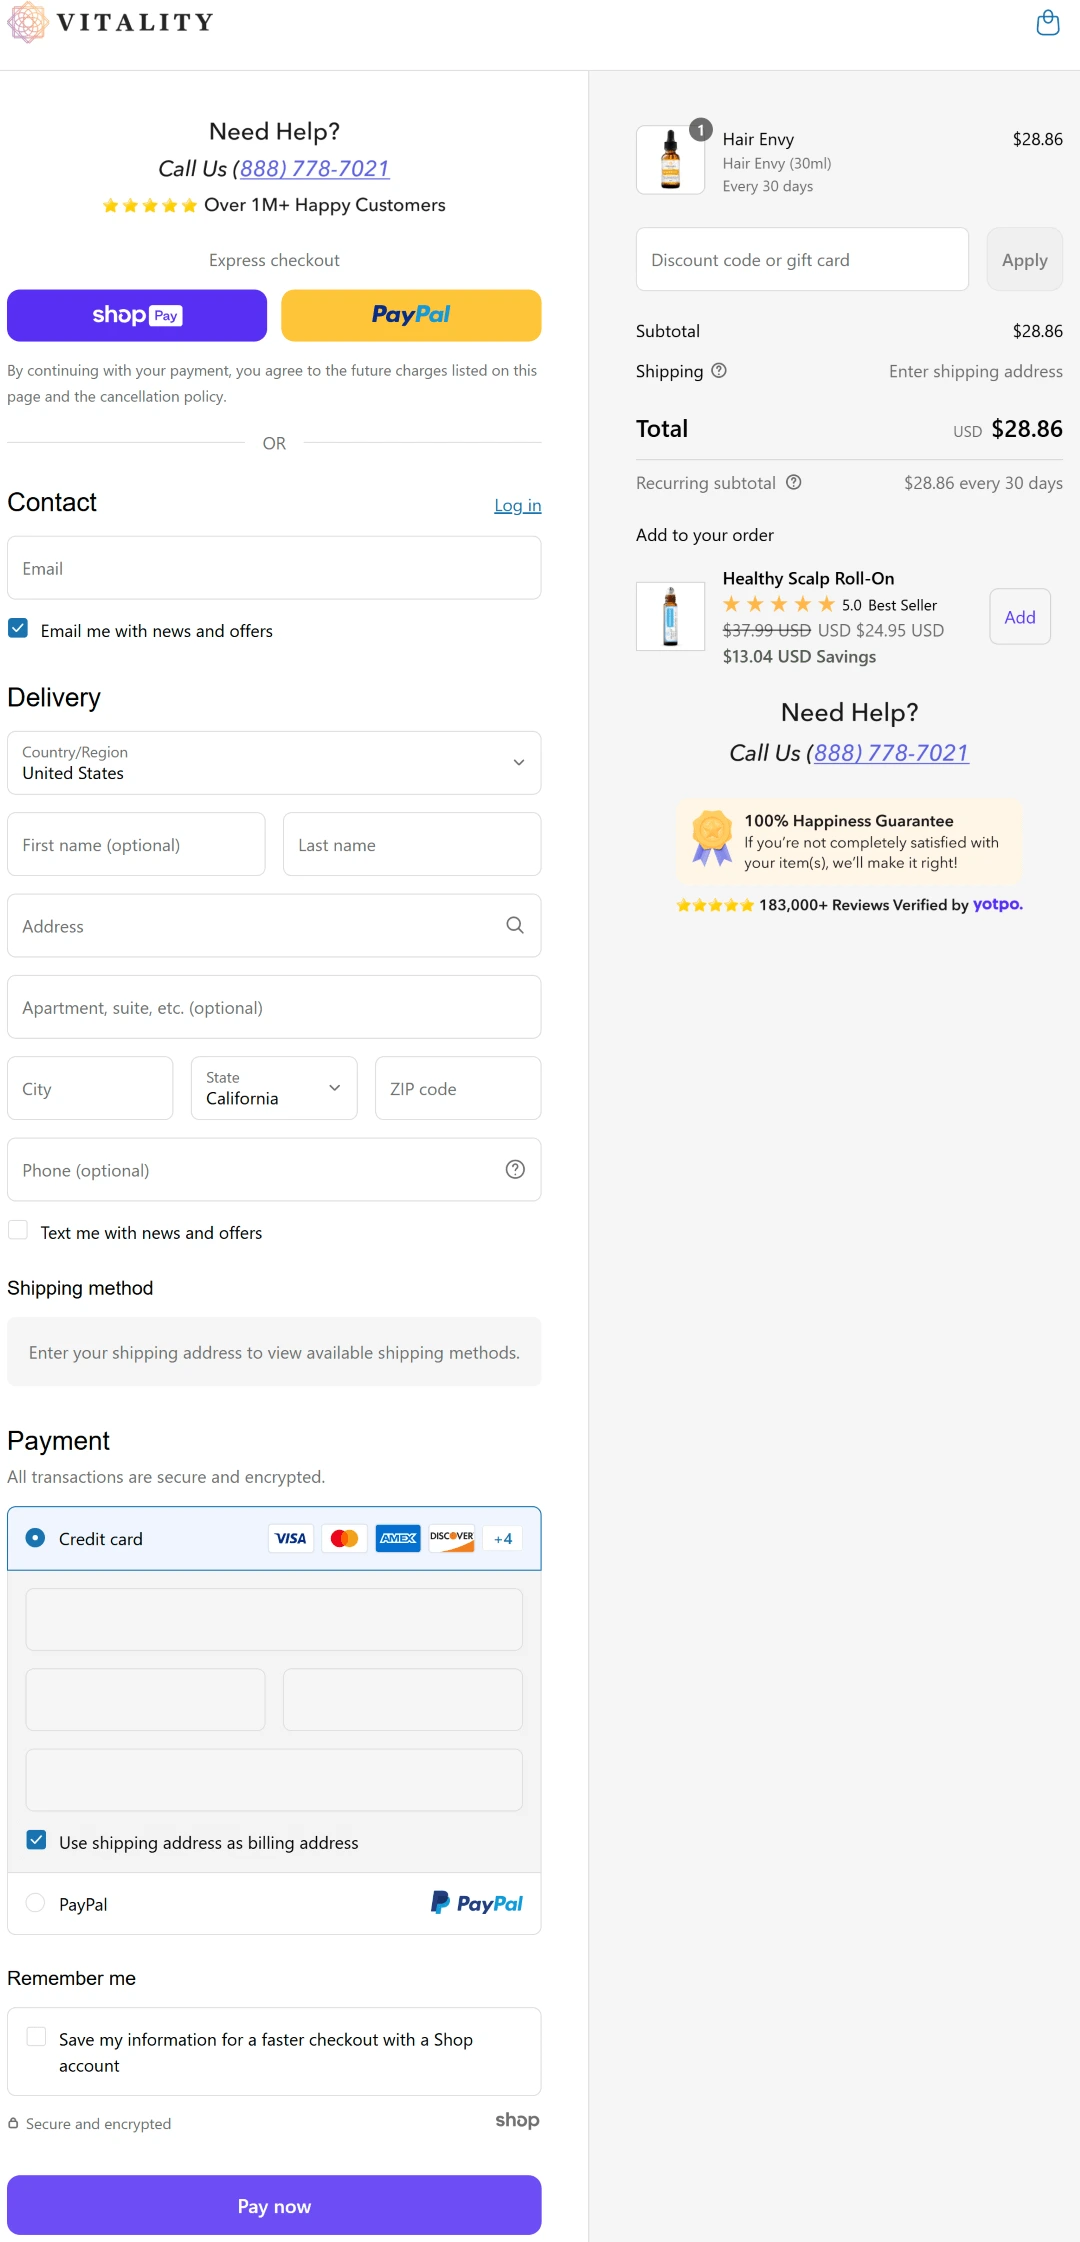Uncheck Email me with news and offers
1080x2242 pixels.
tap(18, 629)
